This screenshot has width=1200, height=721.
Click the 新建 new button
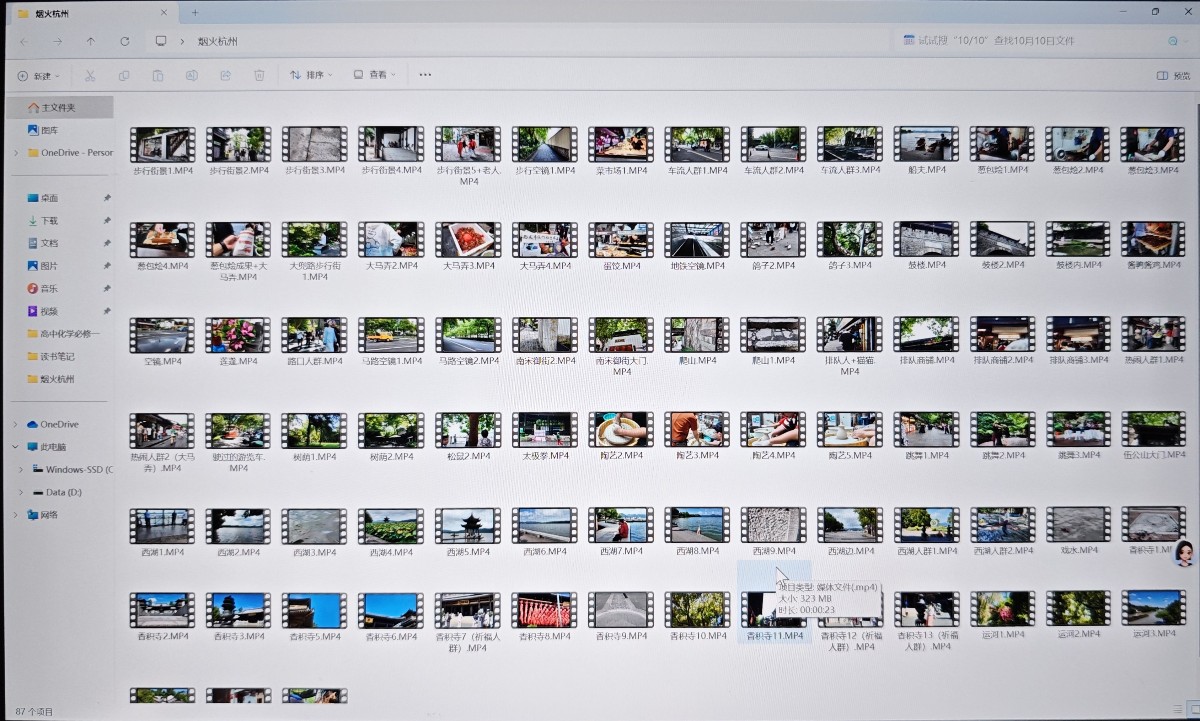(38, 75)
